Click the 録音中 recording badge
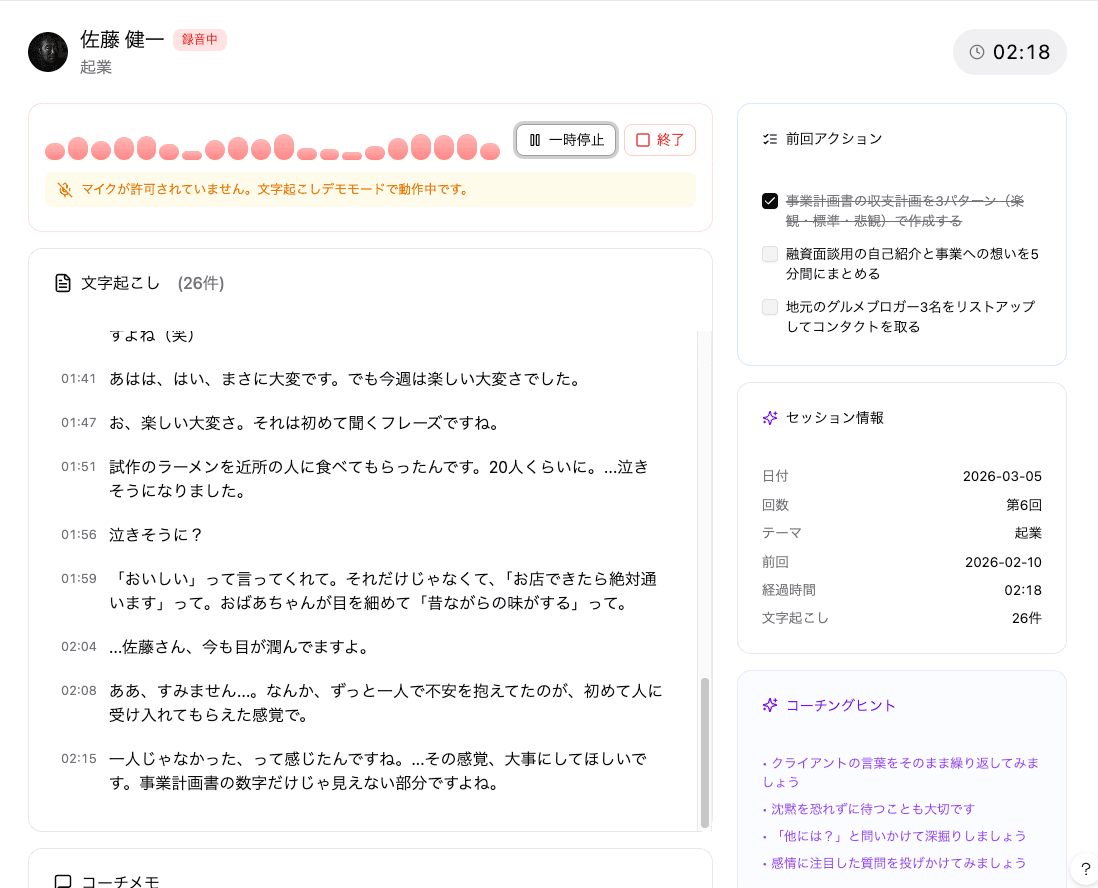Screen dimensions: 1098x888 pyautogui.click(x=199, y=40)
